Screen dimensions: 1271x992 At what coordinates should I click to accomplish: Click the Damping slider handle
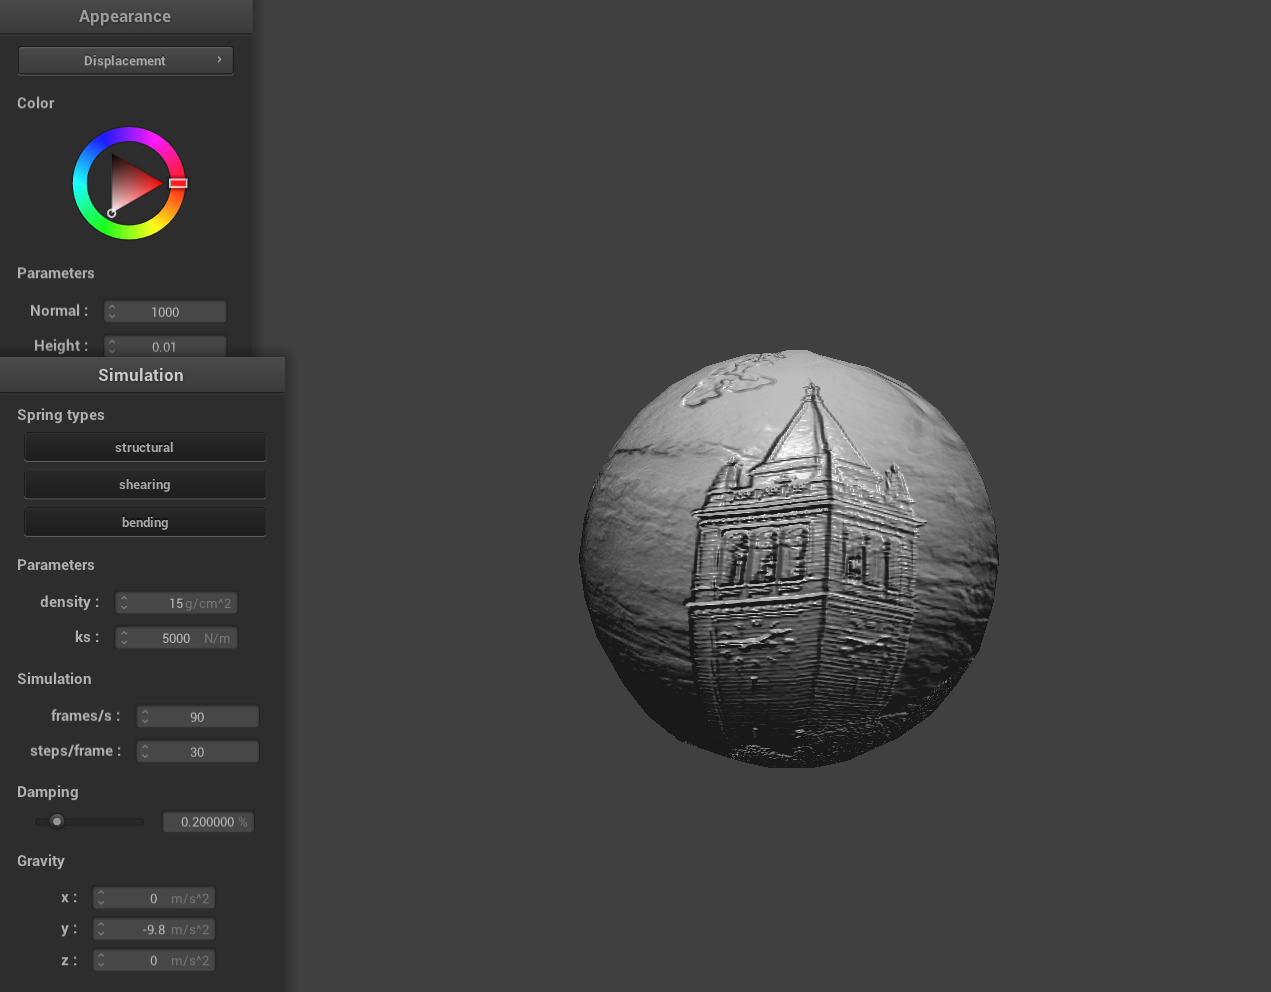tap(57, 821)
